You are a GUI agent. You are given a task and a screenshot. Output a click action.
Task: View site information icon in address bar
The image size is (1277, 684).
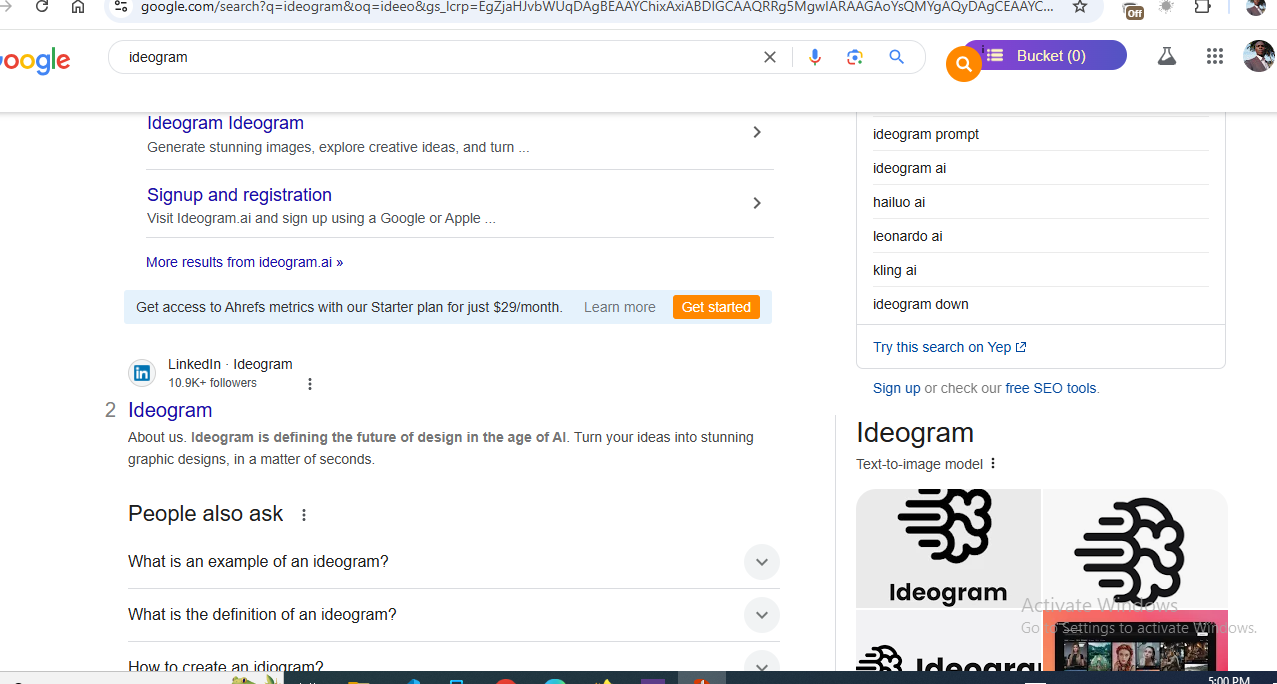point(120,7)
